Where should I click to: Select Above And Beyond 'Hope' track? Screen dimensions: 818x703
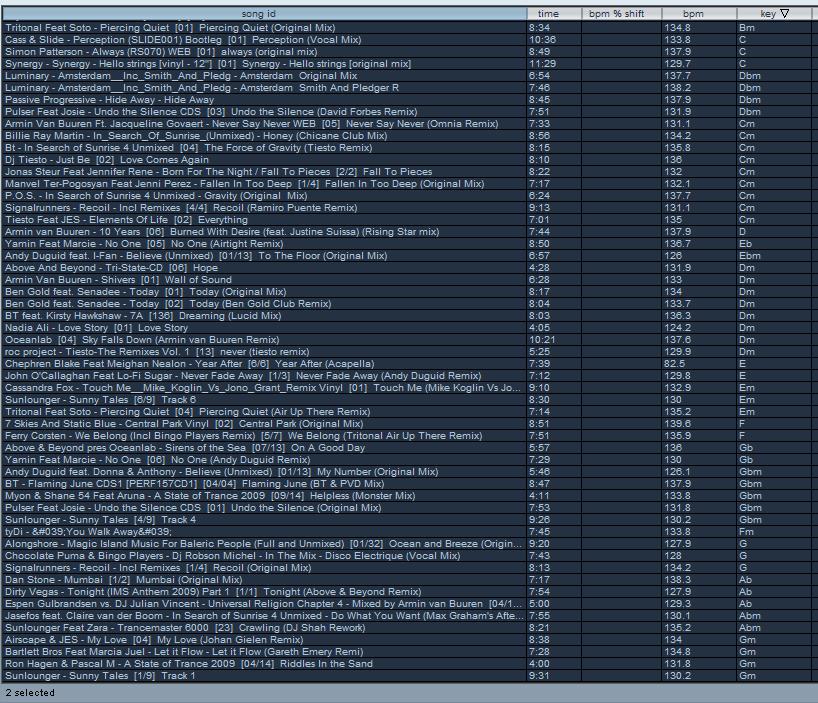pos(407,268)
